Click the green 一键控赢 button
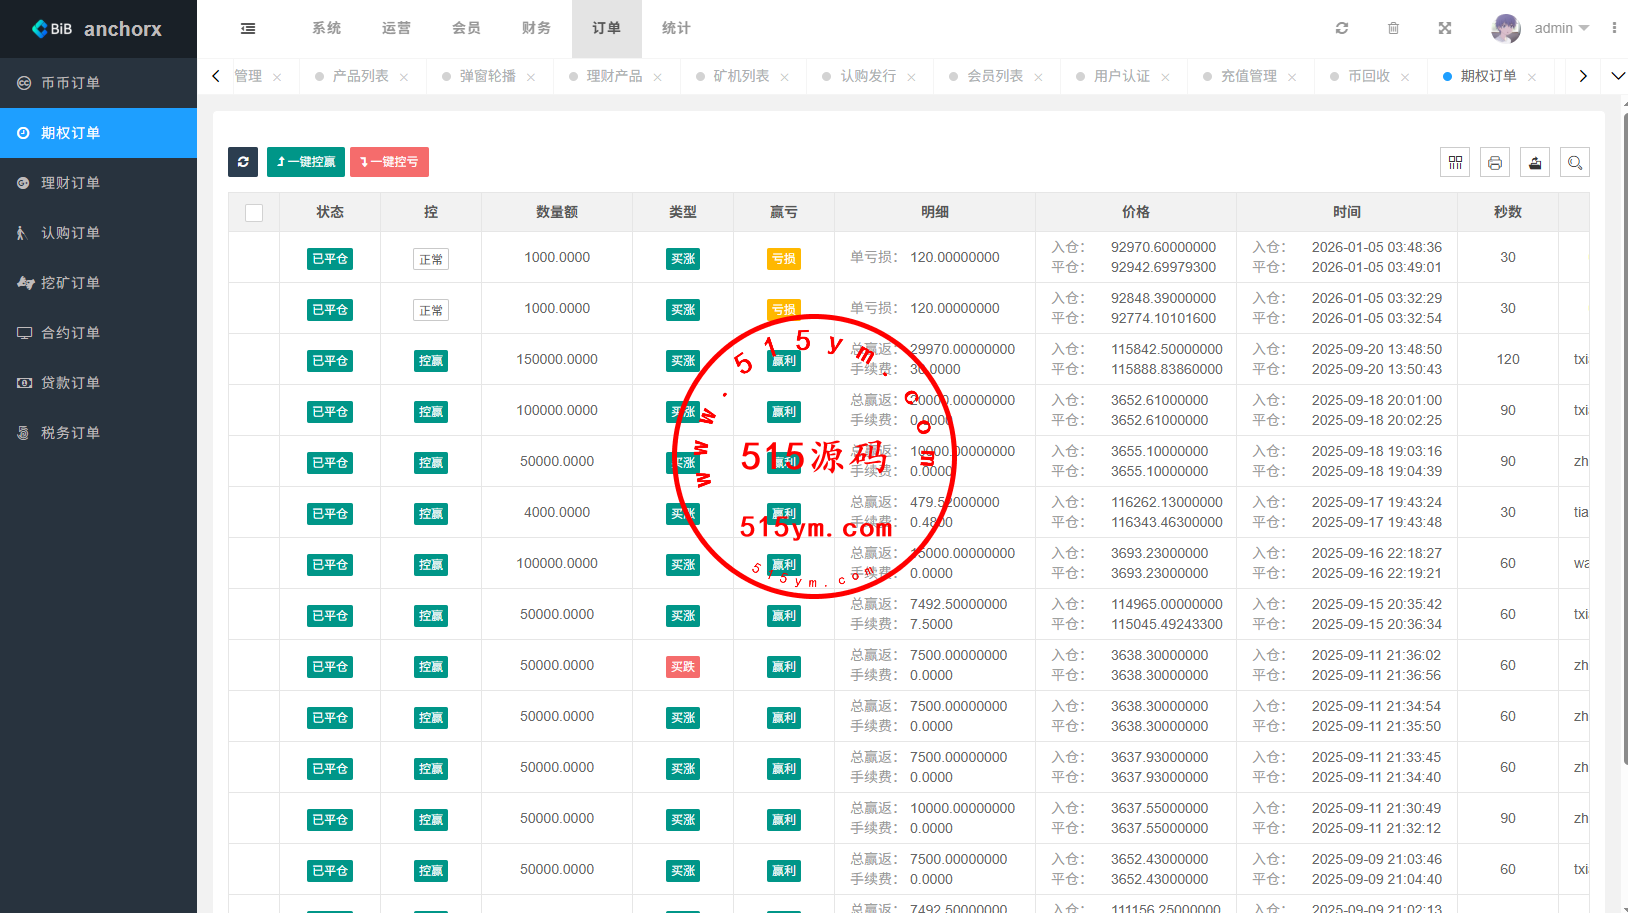Viewport: 1628px width, 913px height. point(306,162)
